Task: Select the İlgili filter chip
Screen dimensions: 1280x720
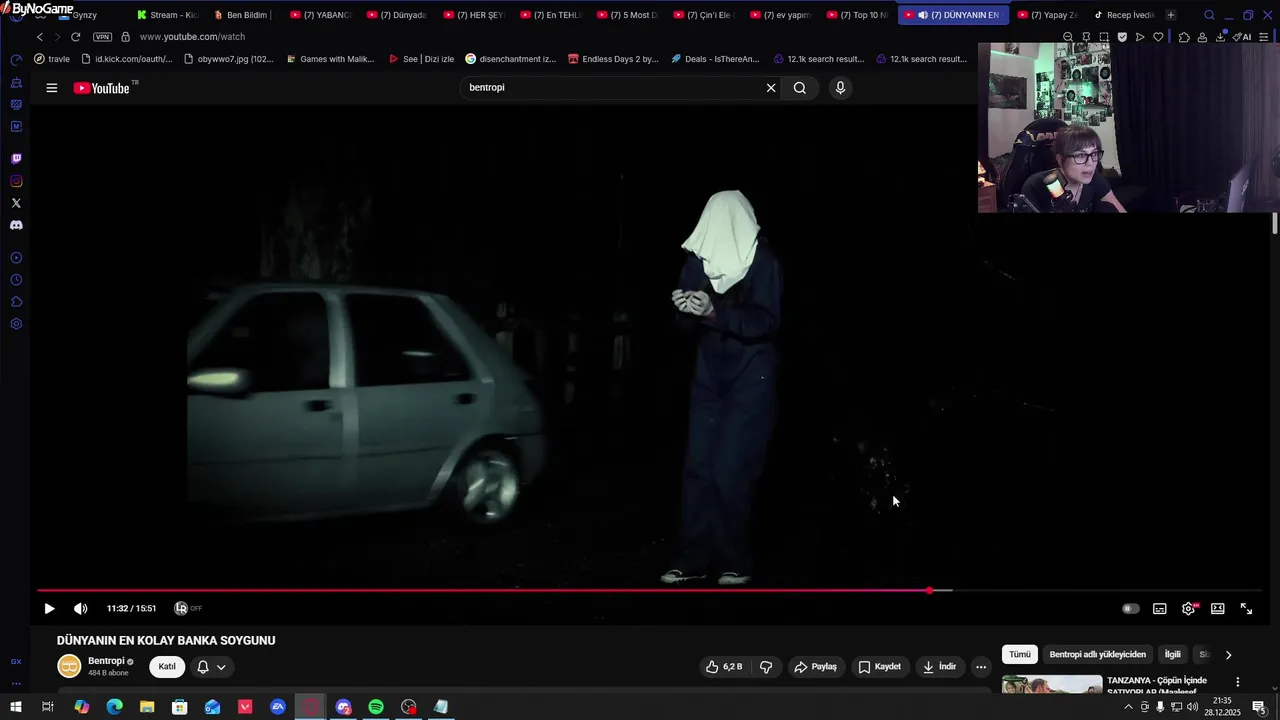Action: (x=1172, y=655)
